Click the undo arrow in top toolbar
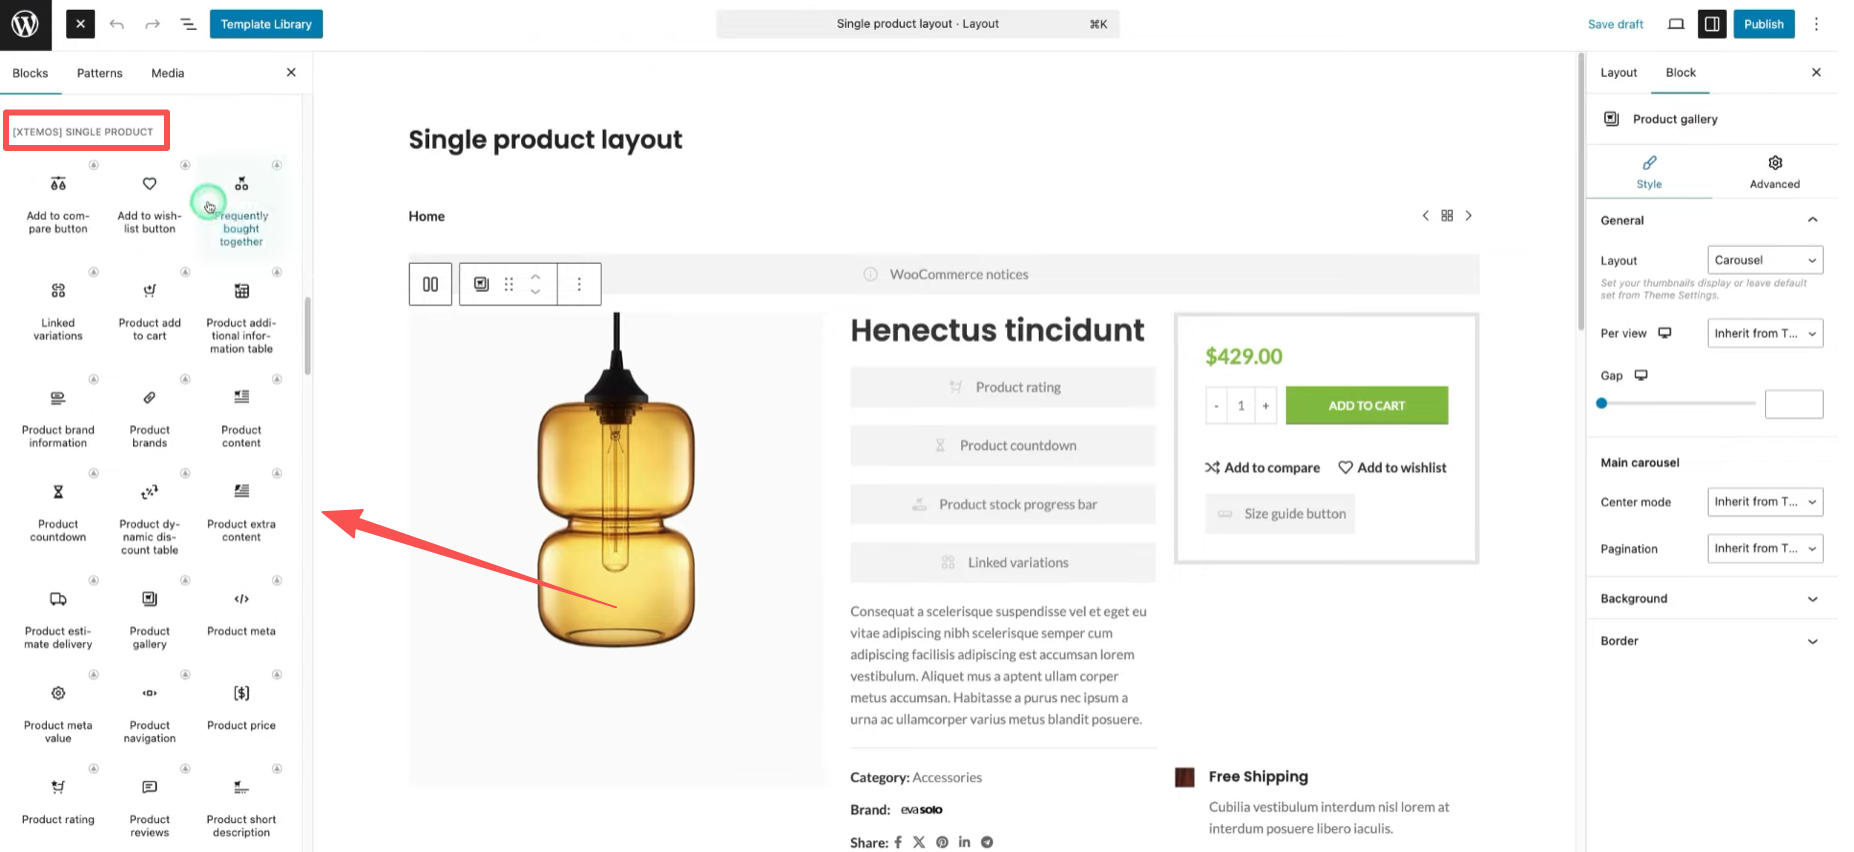1854x852 pixels. click(x=117, y=24)
